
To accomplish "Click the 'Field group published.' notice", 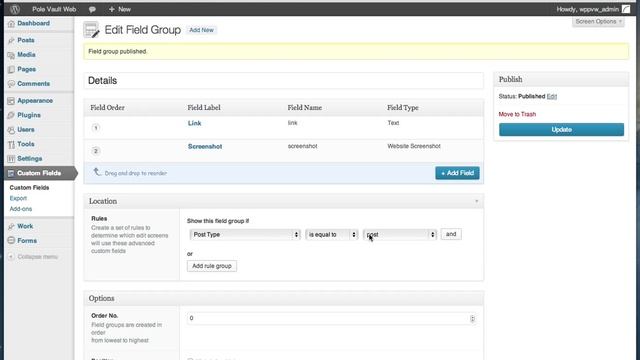I will [x=356, y=51].
